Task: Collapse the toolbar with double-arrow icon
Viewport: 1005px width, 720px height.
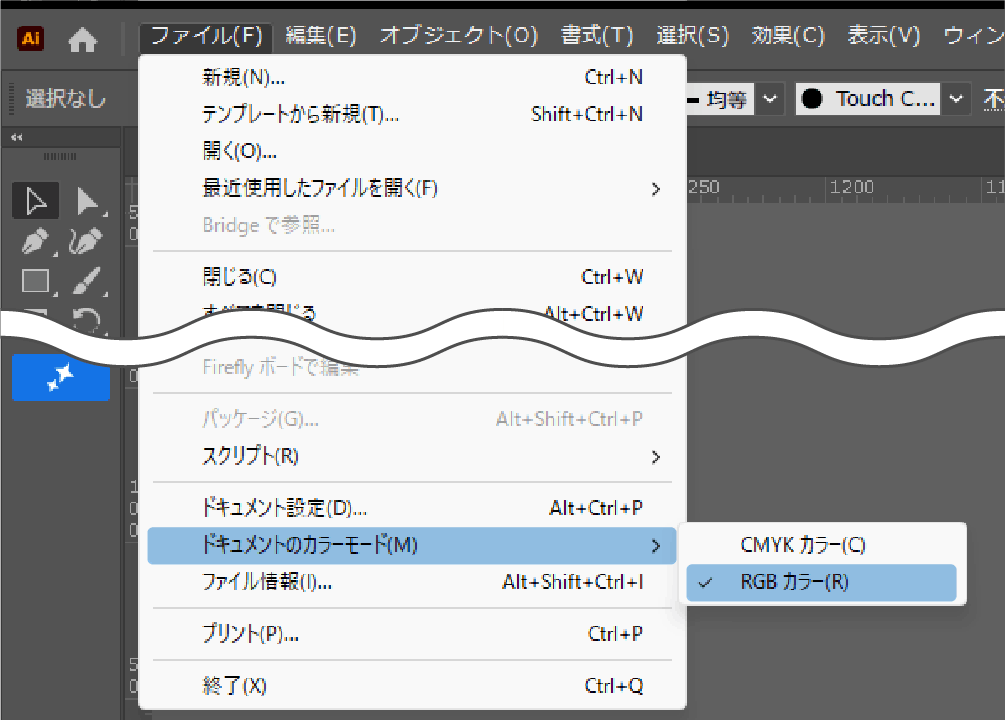Action: [x=17, y=137]
